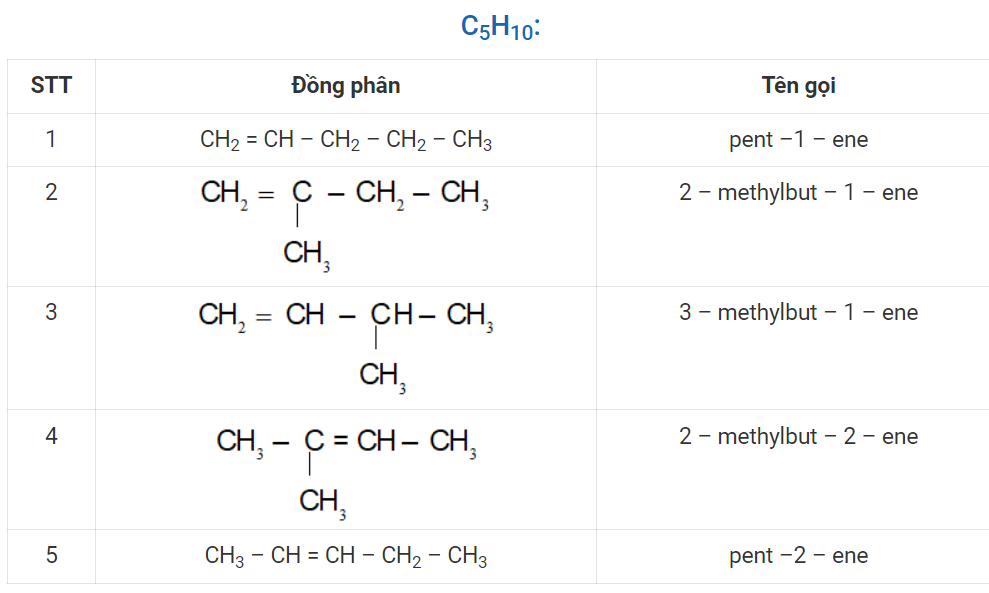
Task: Select the 2 – methylbut – 2 – ene name
Action: coord(799,436)
